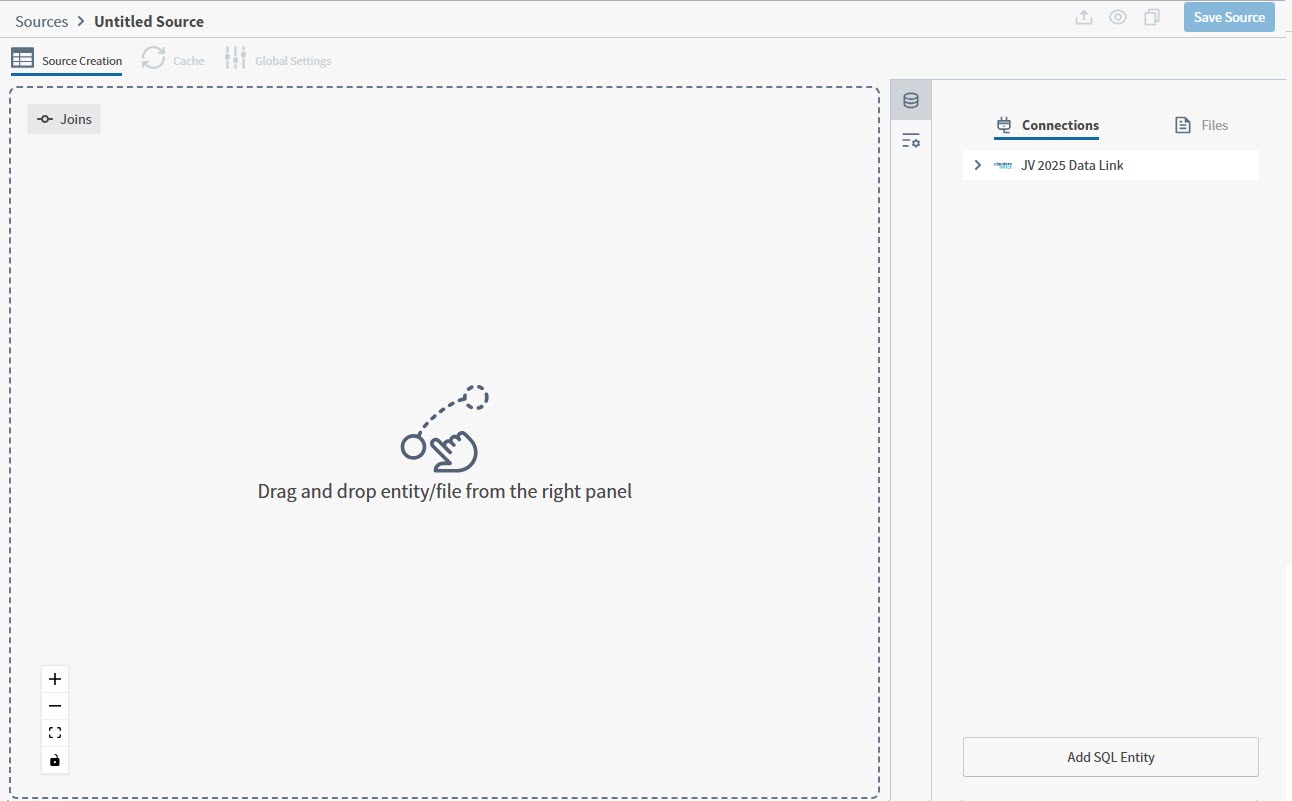
Task: Expand the JV 2025 Data Link connection
Action: tap(977, 165)
